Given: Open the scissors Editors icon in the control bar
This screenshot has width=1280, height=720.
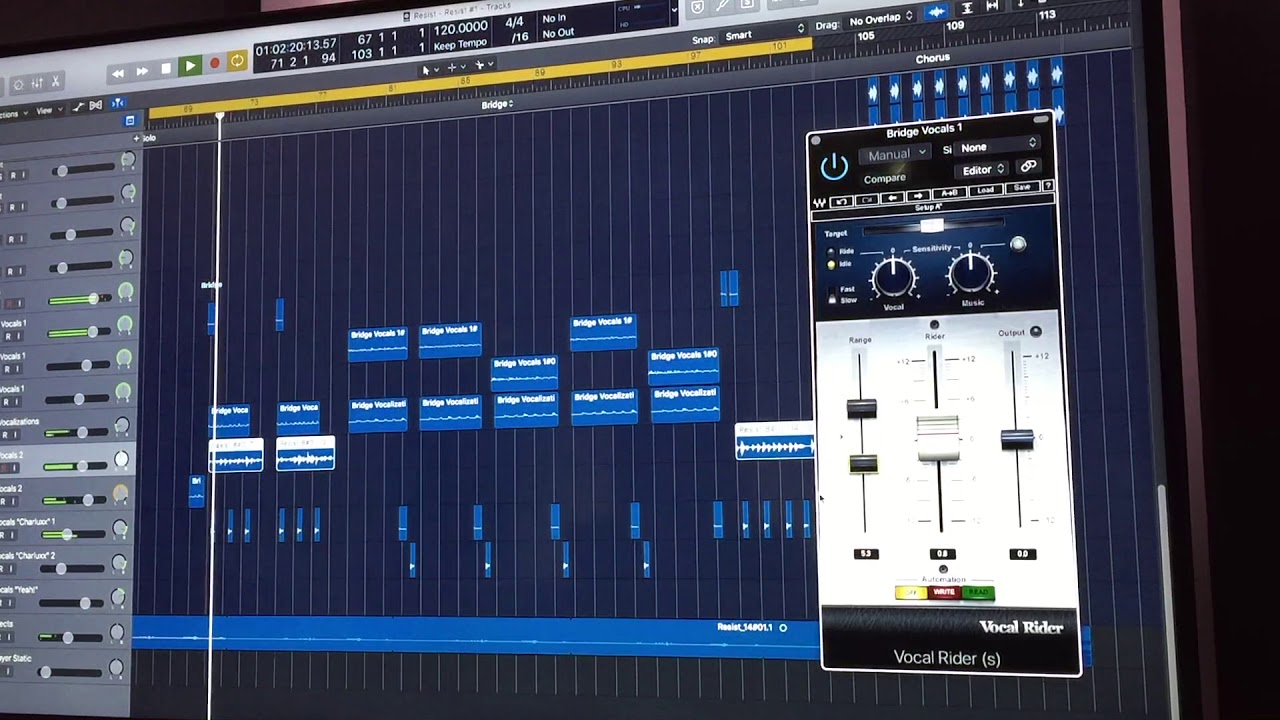Looking at the screenshot, I should coord(56,81).
